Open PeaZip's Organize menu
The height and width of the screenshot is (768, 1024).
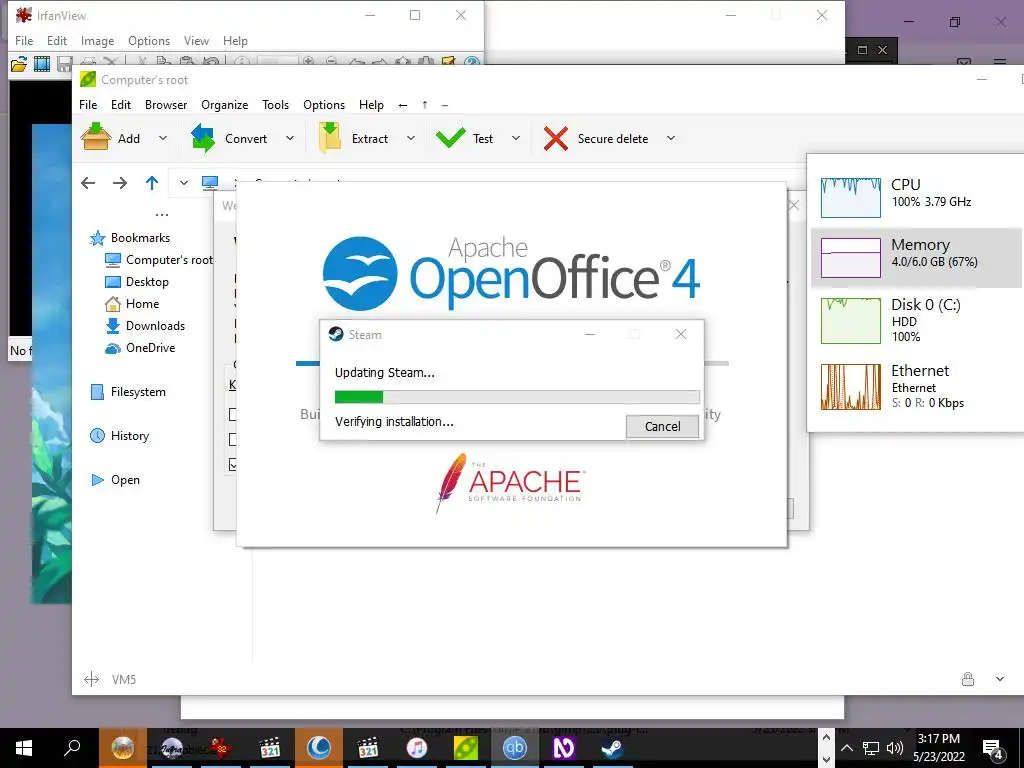tap(224, 104)
